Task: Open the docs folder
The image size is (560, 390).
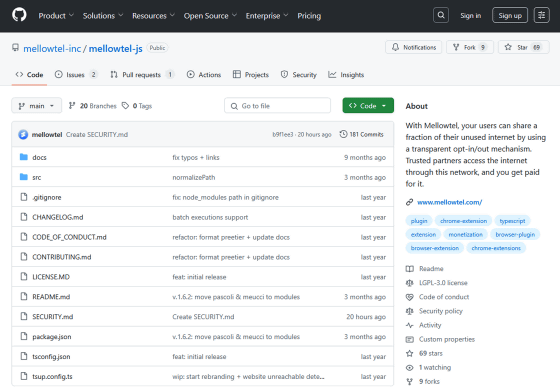Action: coord(39,158)
